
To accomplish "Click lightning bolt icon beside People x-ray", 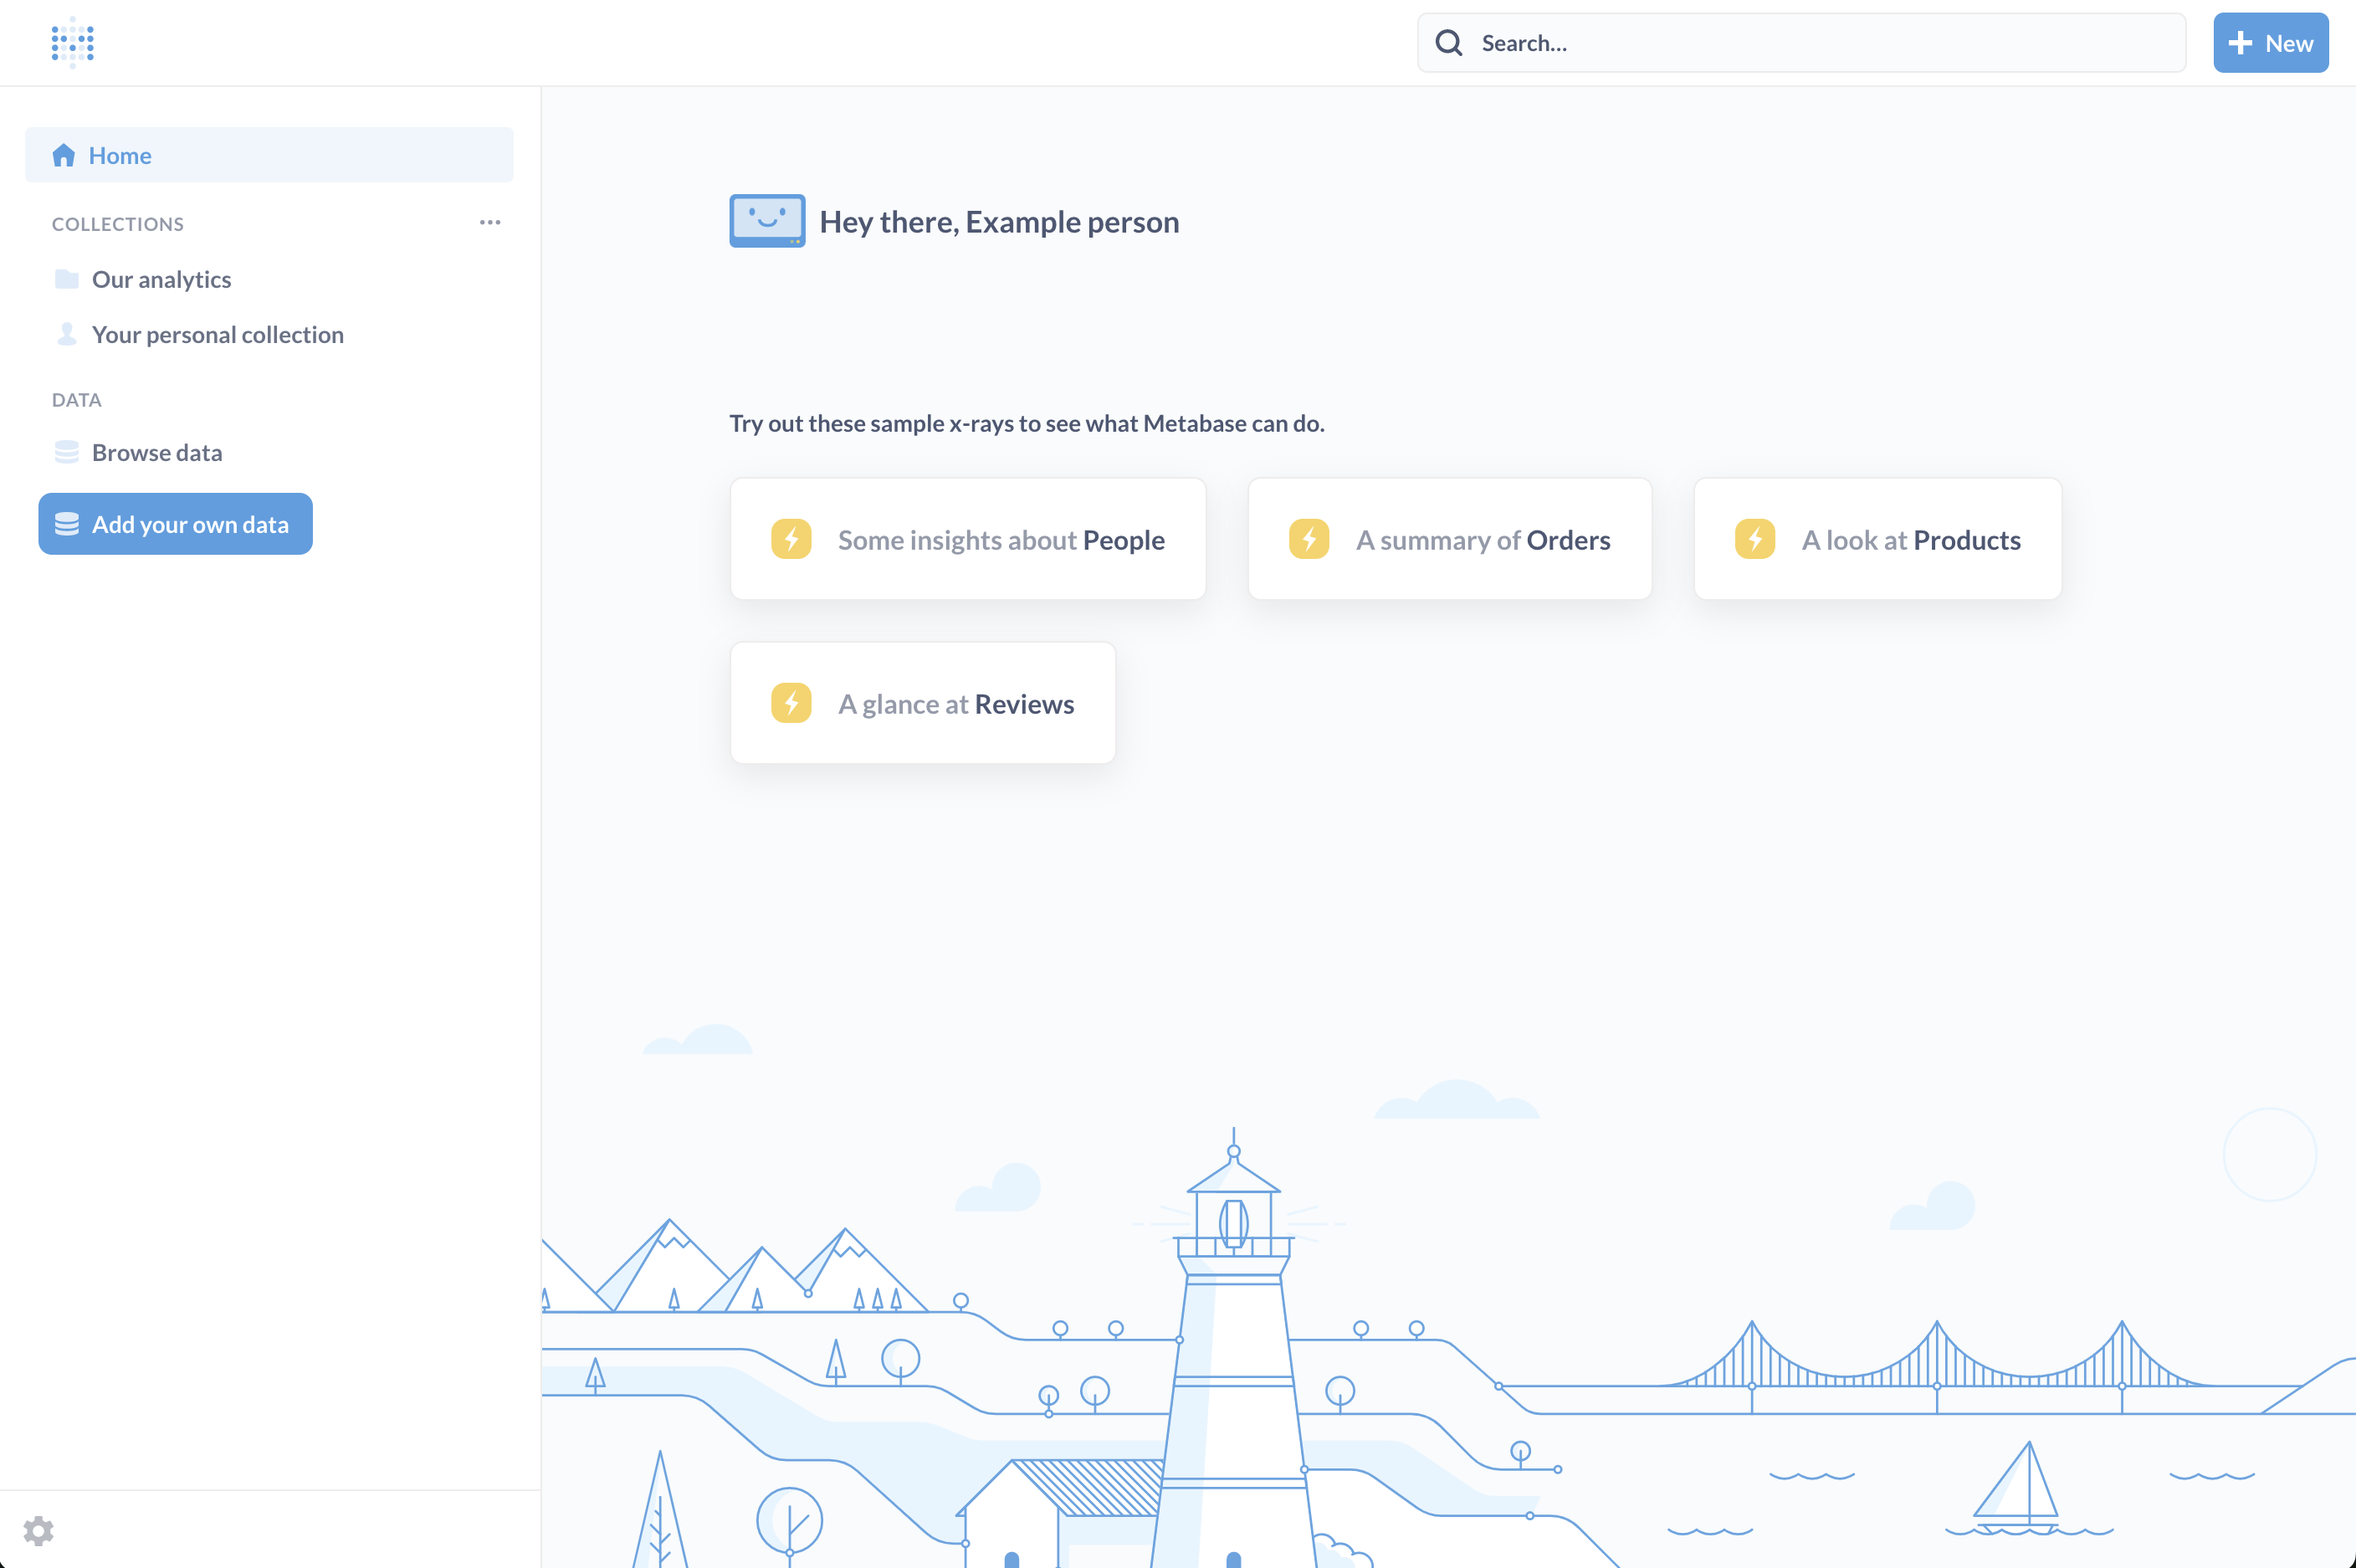I will (x=791, y=540).
